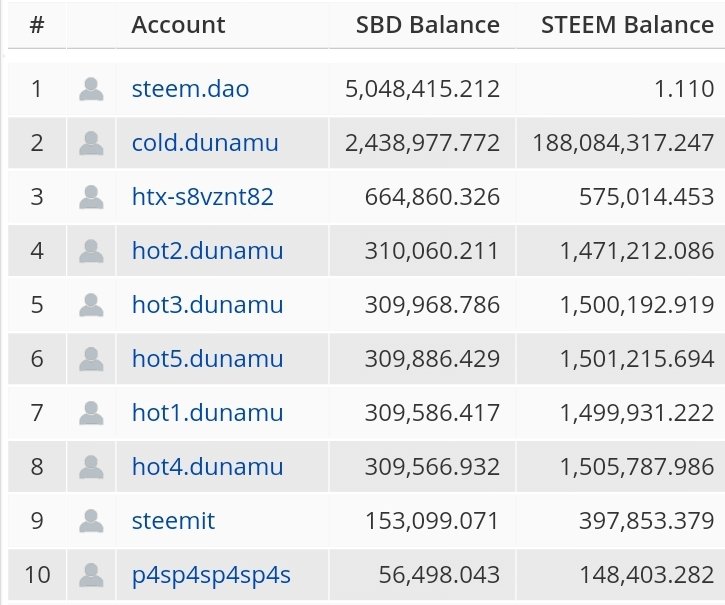Click the avatar icon beside steem.dao
The width and height of the screenshot is (725, 605).
coord(91,89)
